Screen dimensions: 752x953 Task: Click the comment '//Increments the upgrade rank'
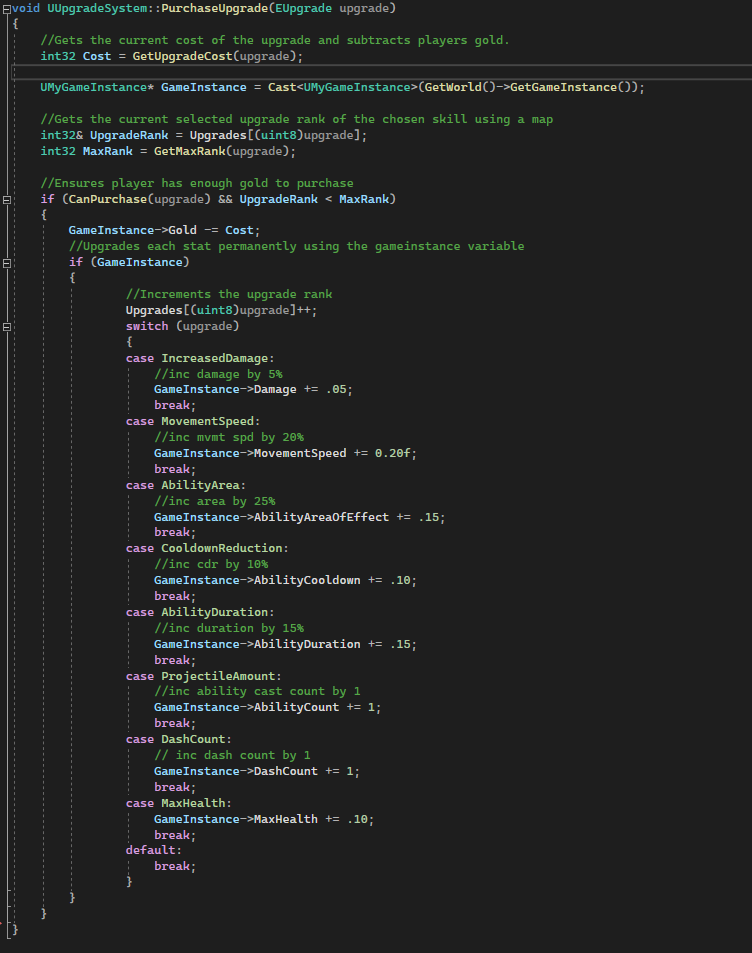229,294
